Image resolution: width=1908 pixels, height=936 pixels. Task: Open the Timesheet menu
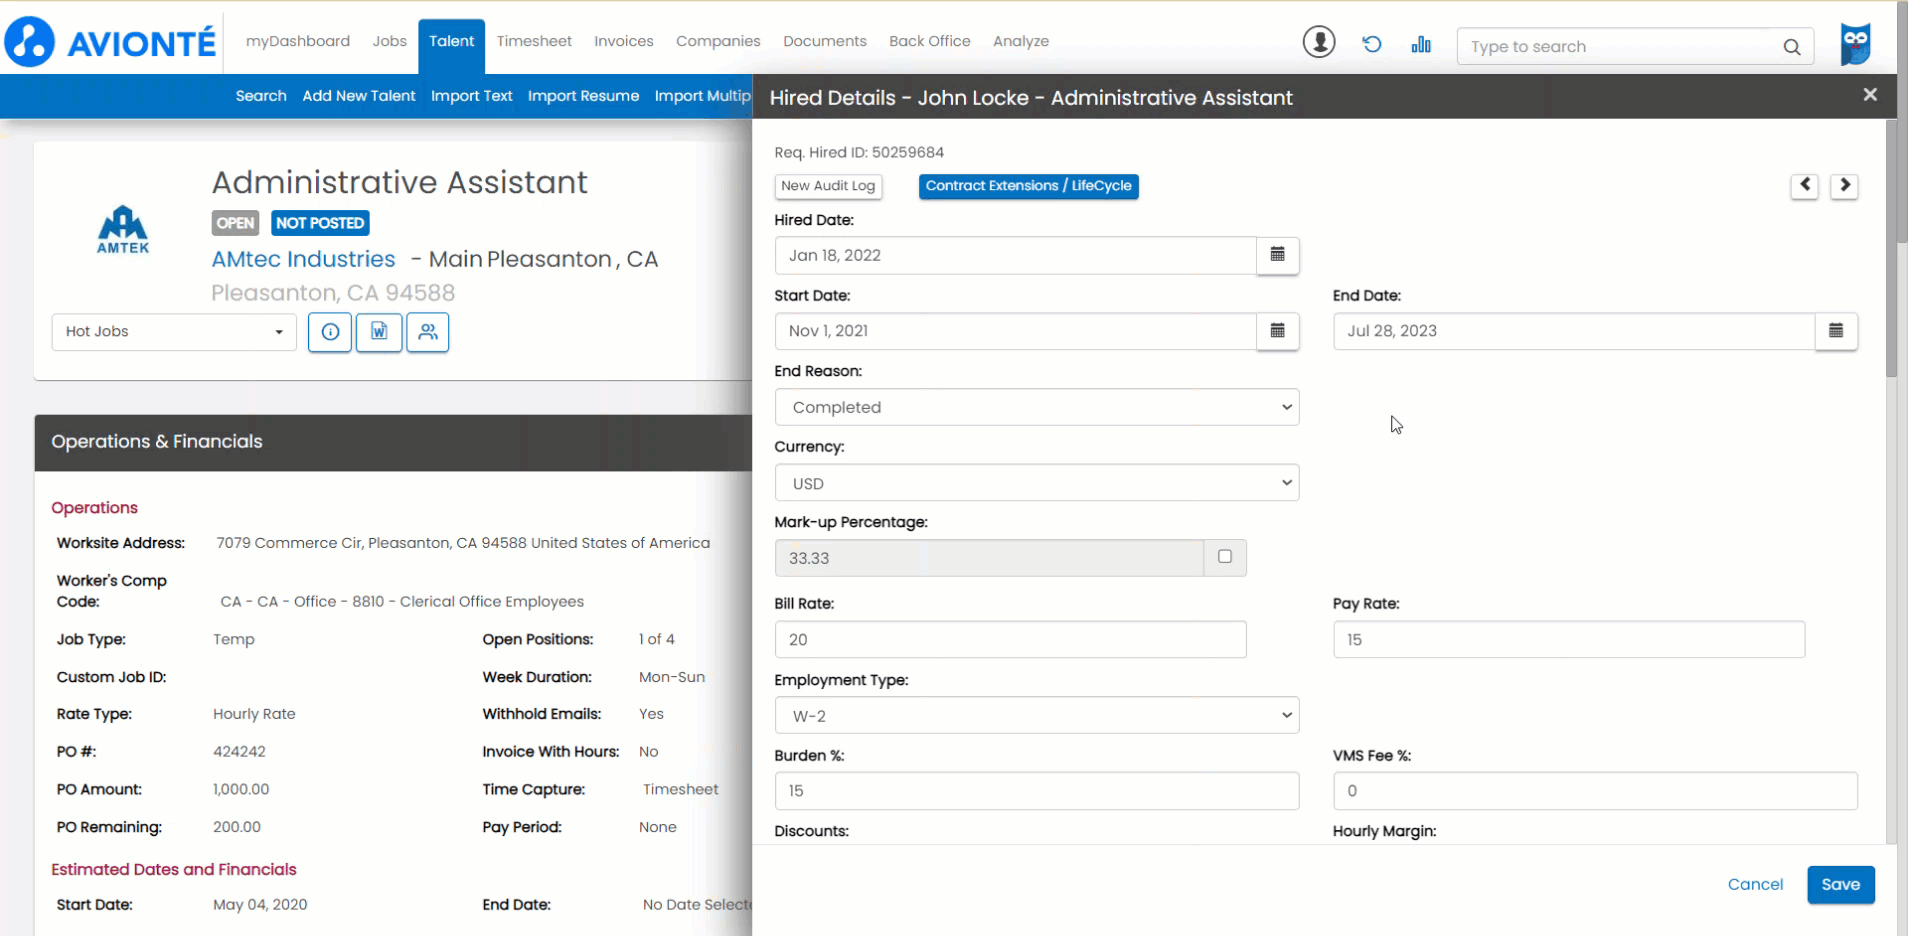pos(534,41)
